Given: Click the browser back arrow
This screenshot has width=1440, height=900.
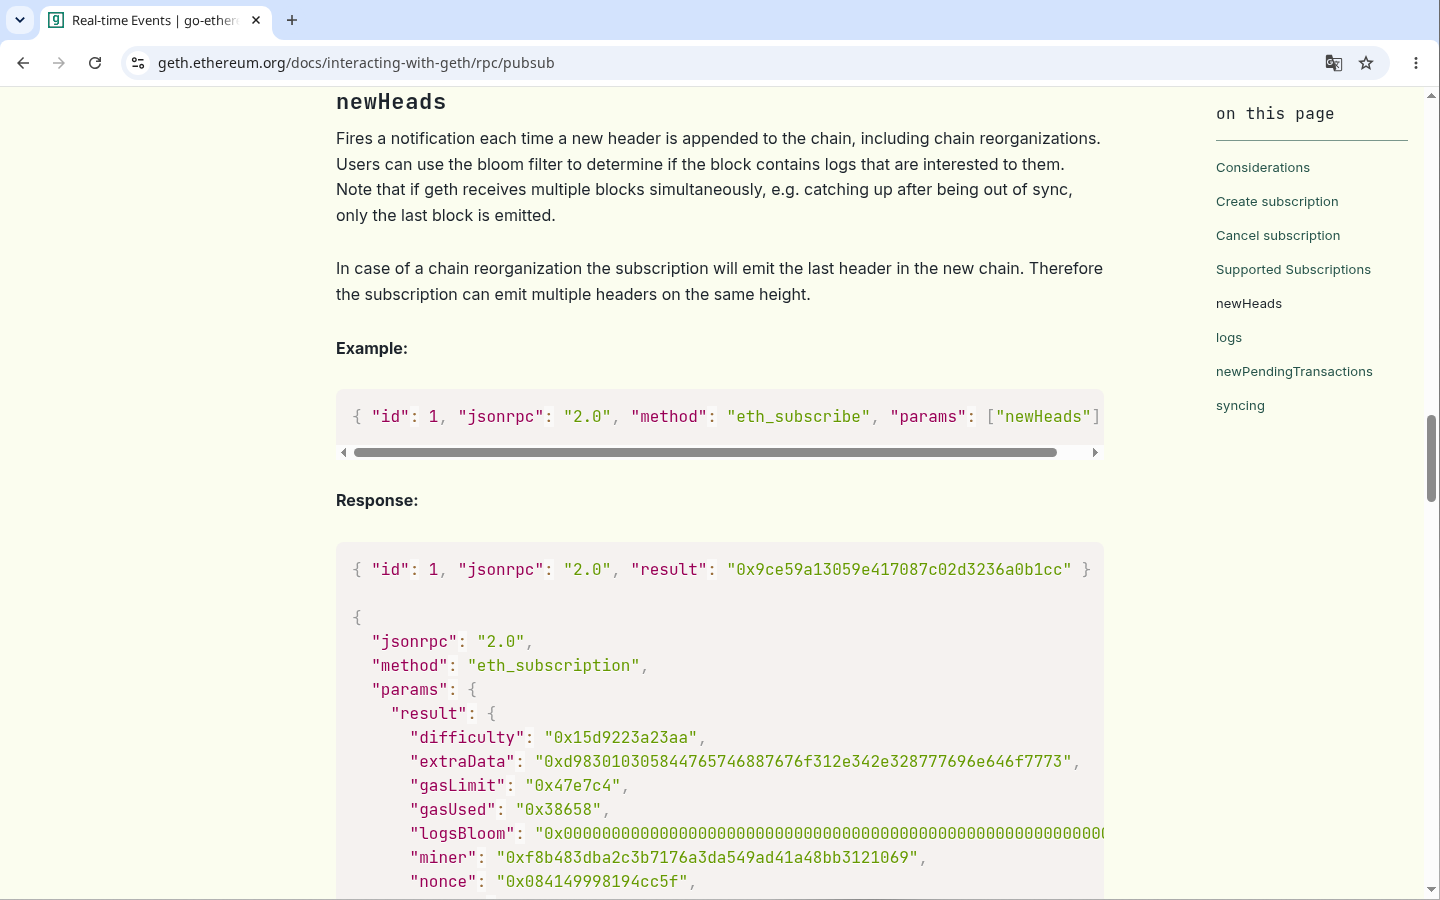Looking at the screenshot, I should (23, 63).
